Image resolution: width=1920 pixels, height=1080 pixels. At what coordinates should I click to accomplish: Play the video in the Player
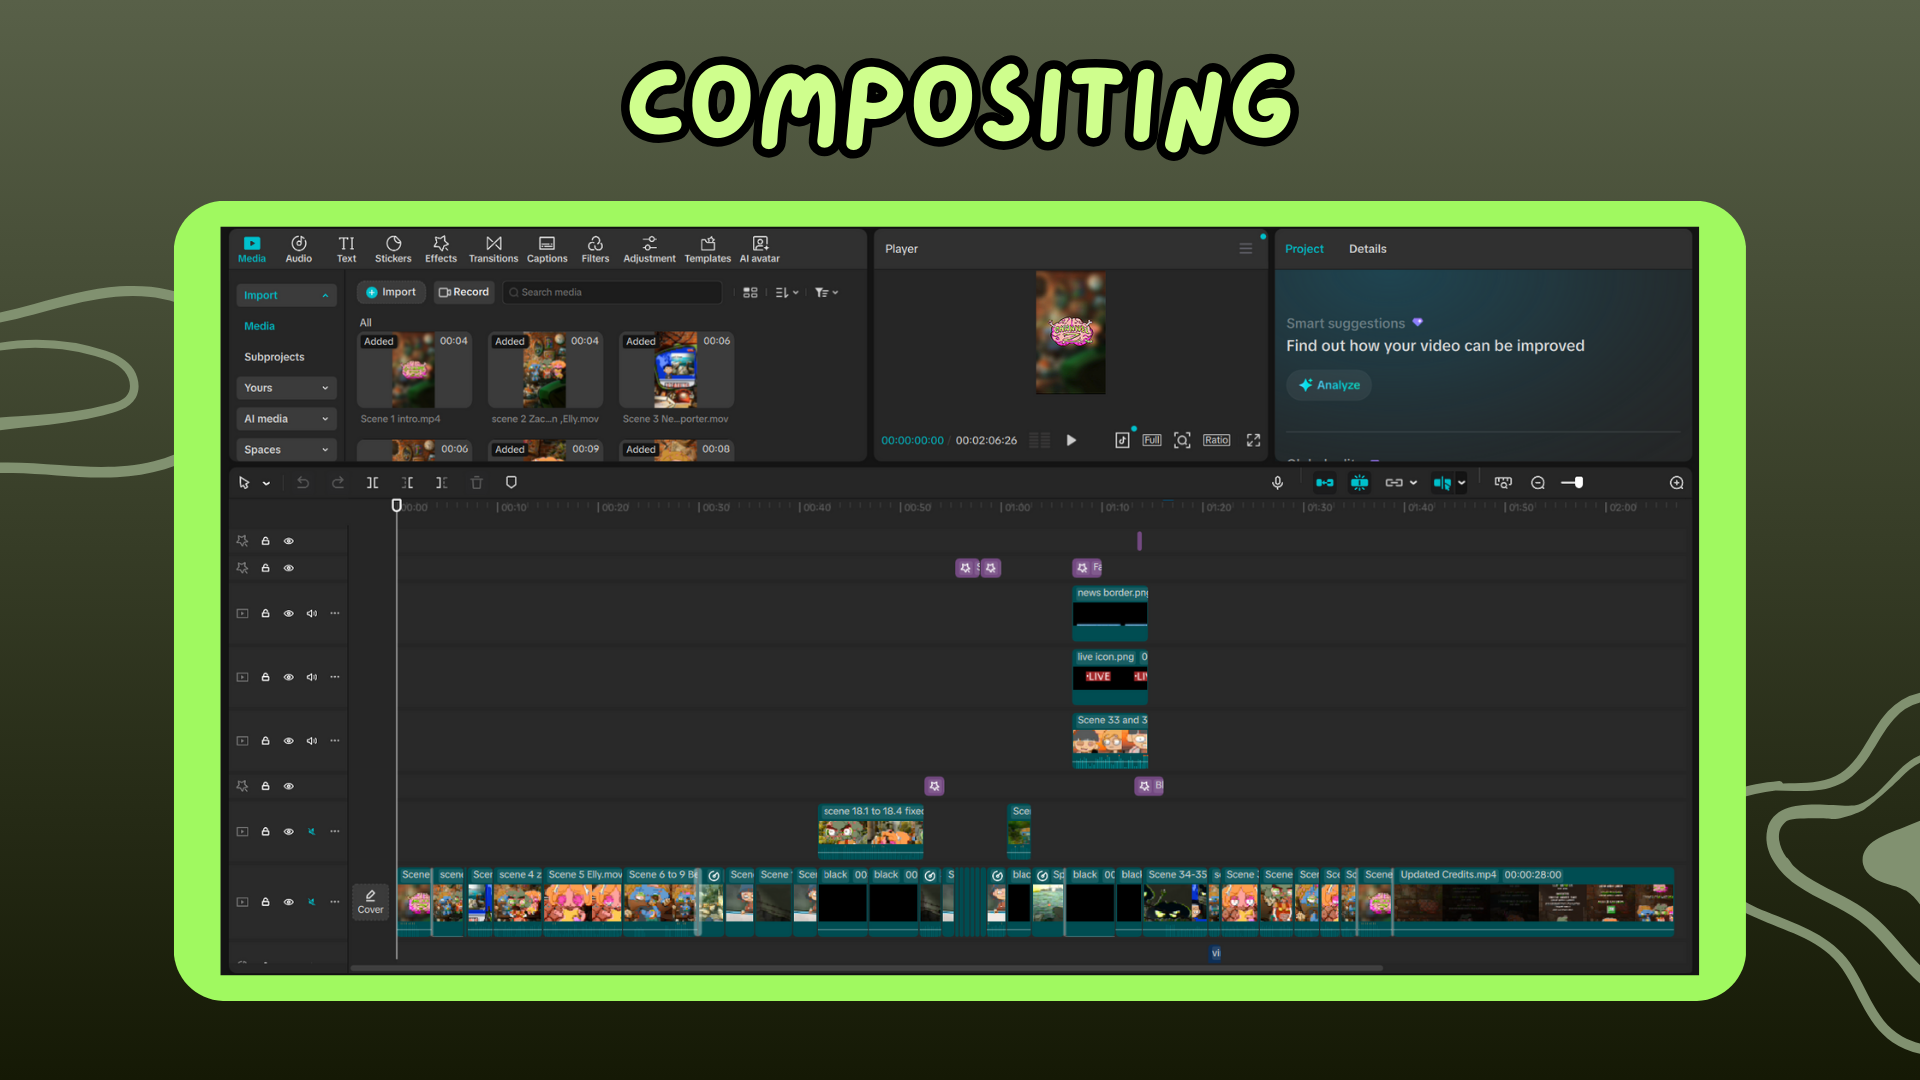tap(1071, 440)
